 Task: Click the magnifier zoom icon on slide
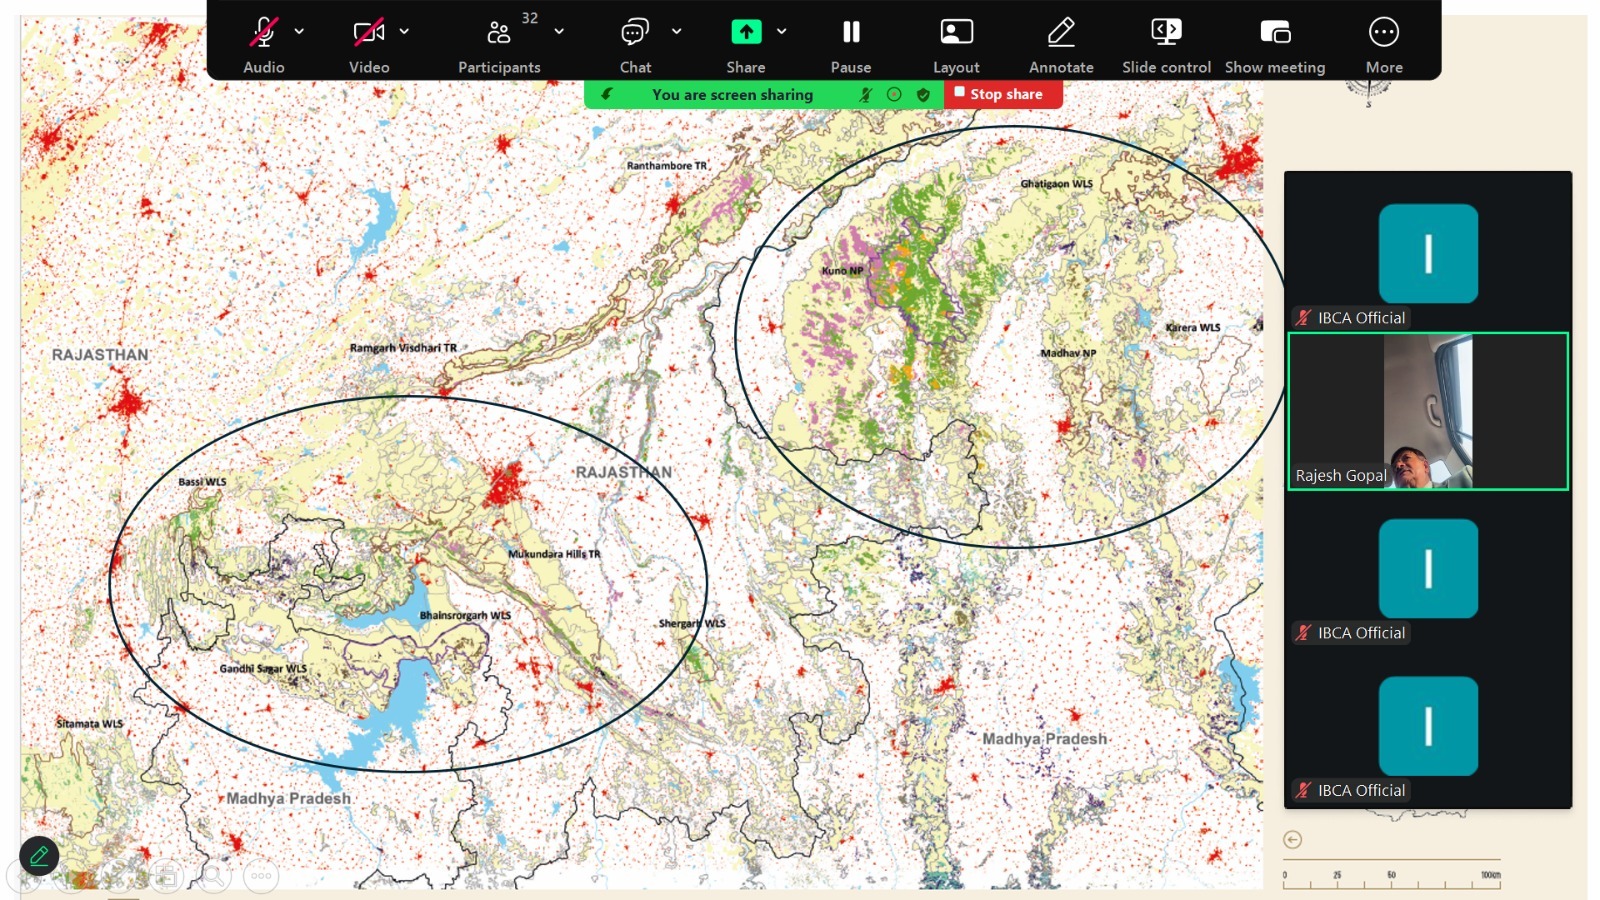tap(212, 877)
